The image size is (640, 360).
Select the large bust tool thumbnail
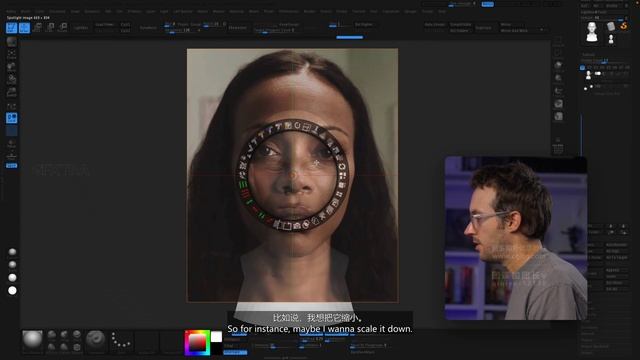tap(592, 32)
